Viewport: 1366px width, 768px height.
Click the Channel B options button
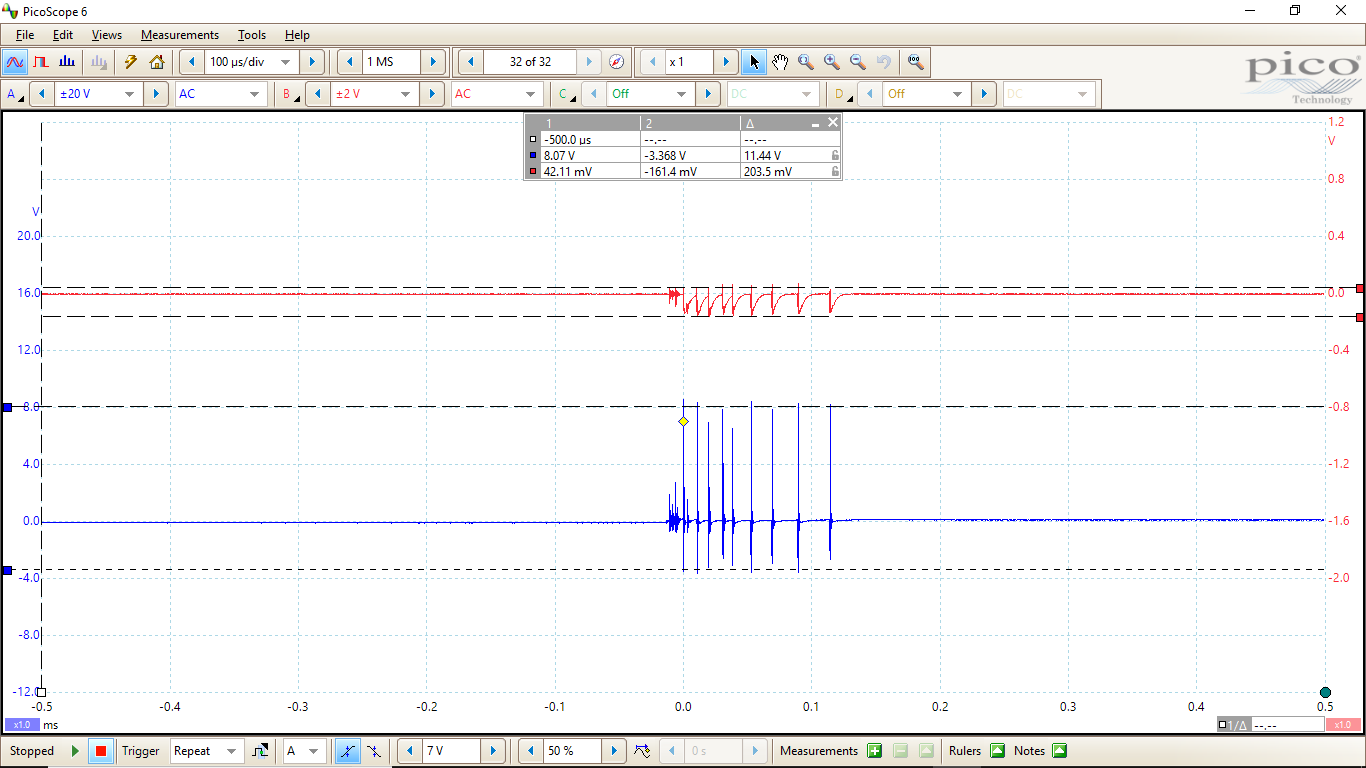[289, 94]
